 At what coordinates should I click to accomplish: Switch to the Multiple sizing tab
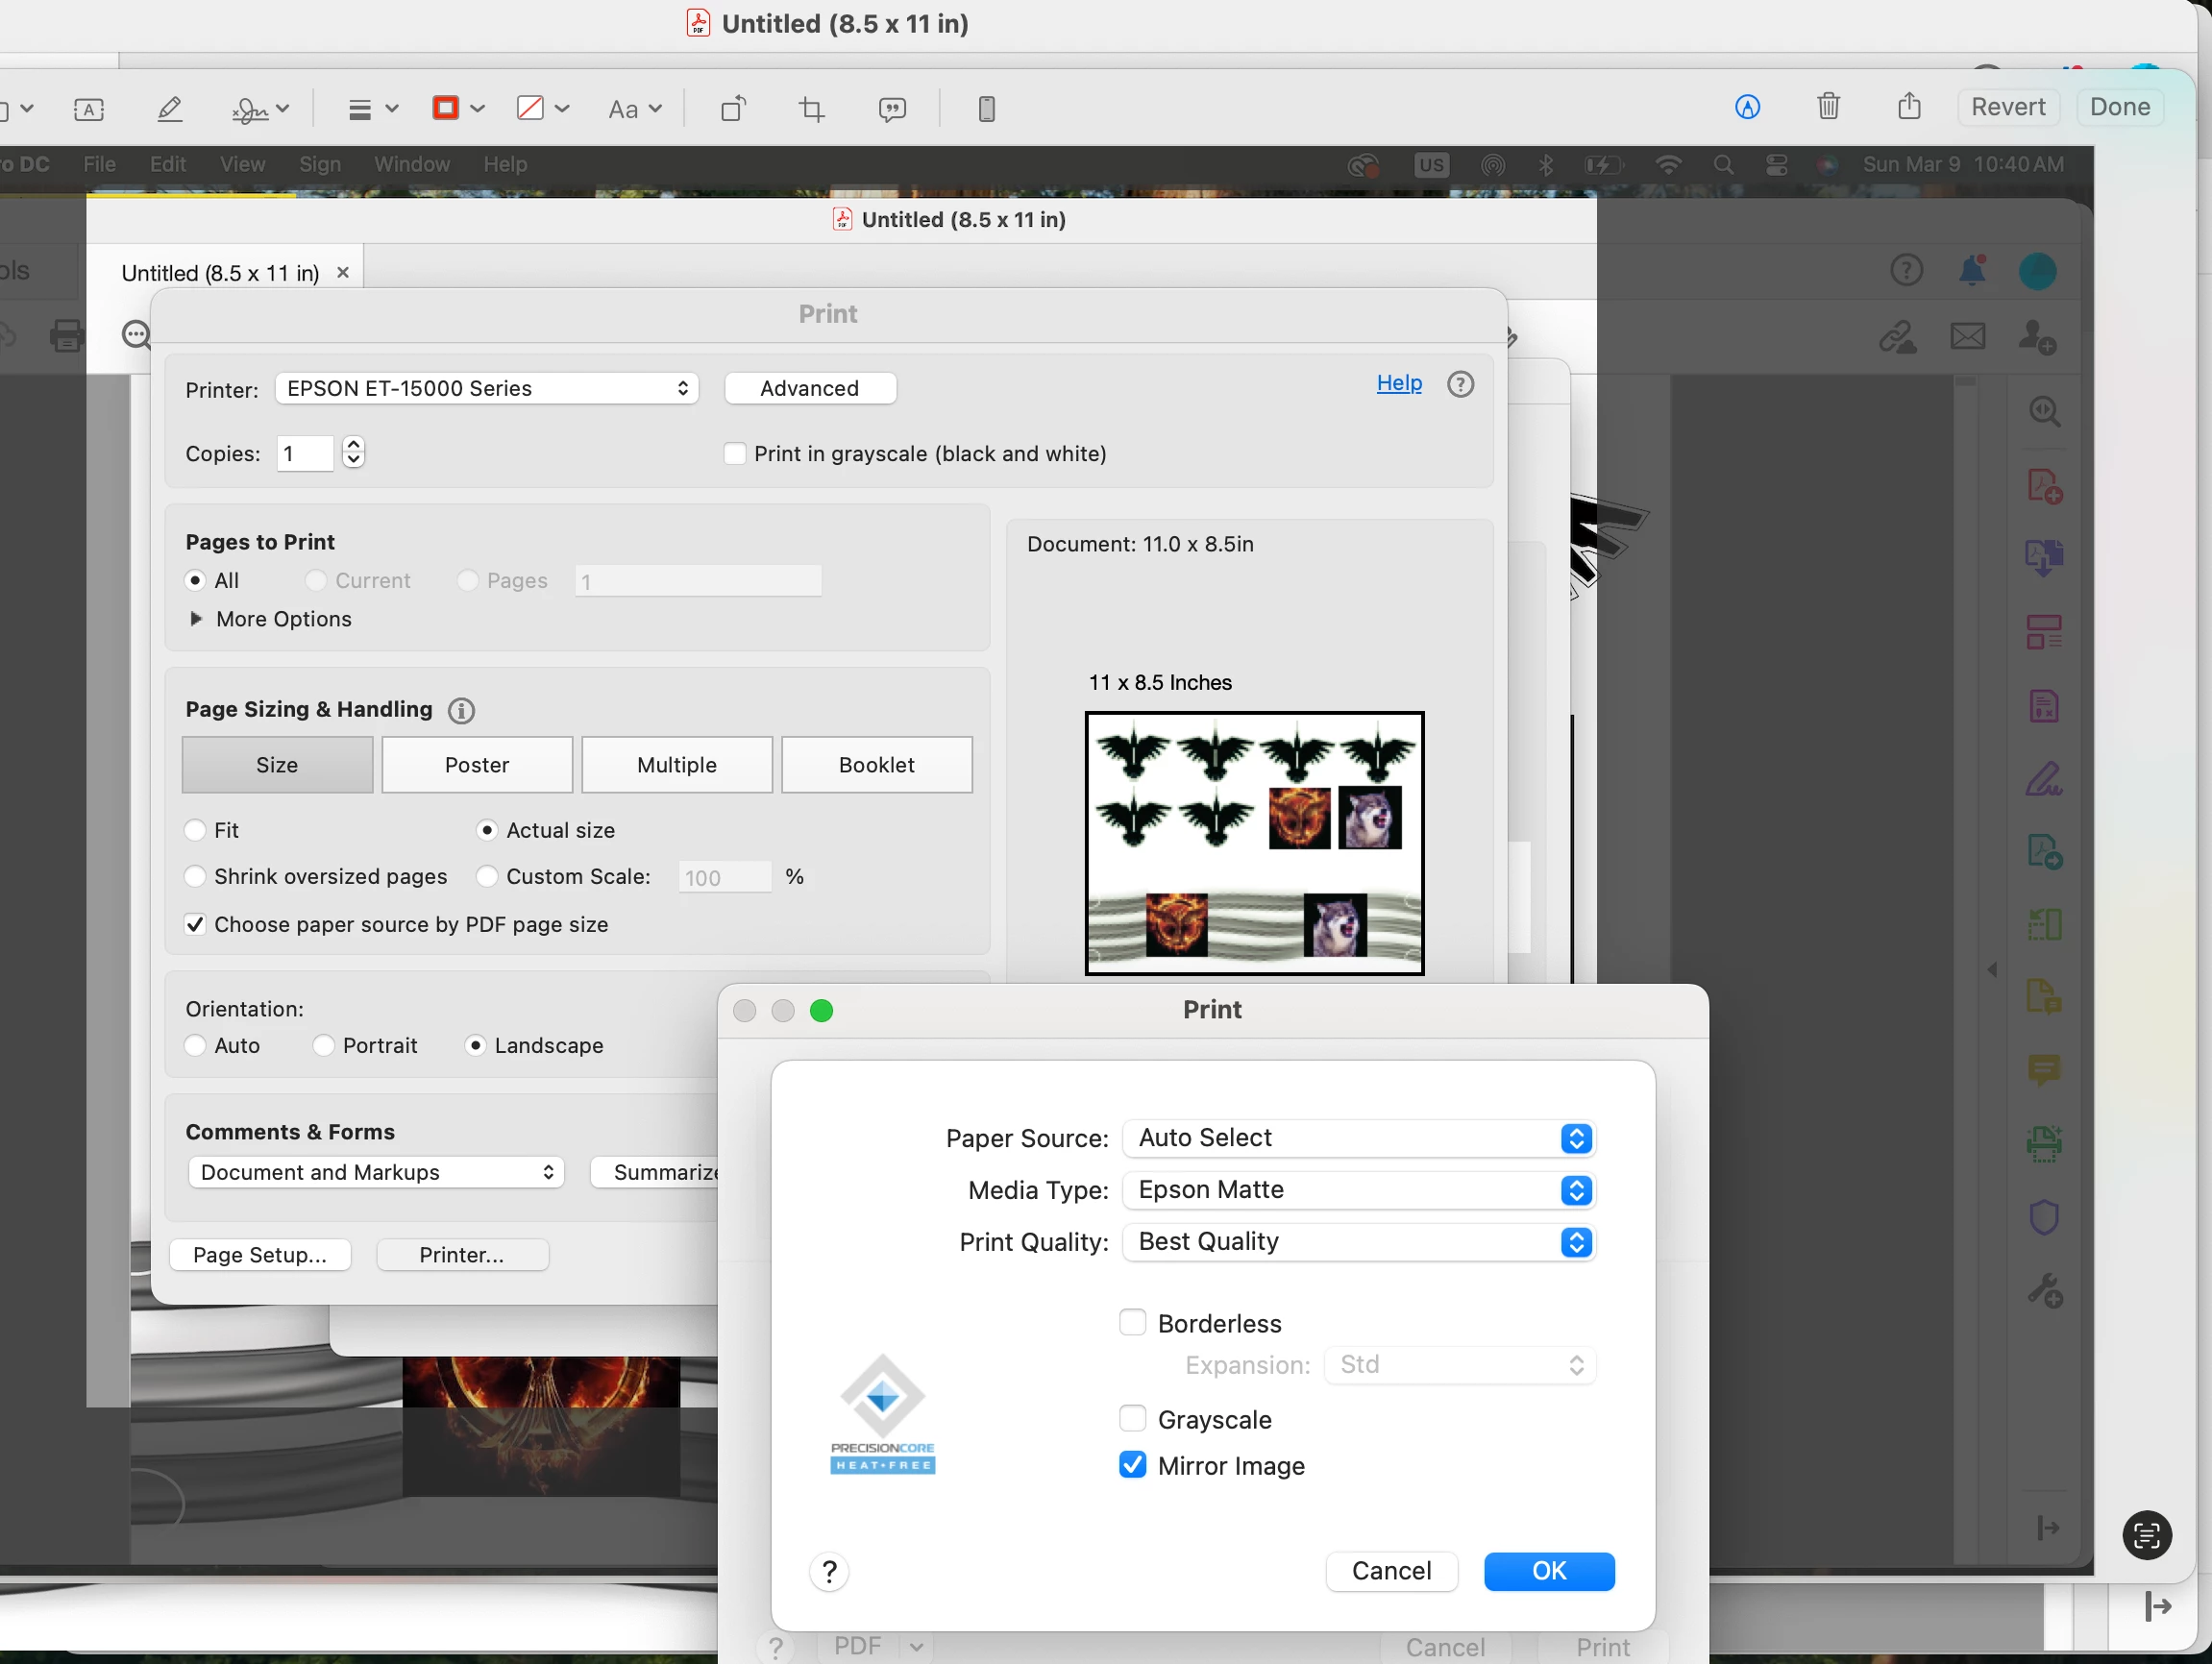(x=676, y=765)
